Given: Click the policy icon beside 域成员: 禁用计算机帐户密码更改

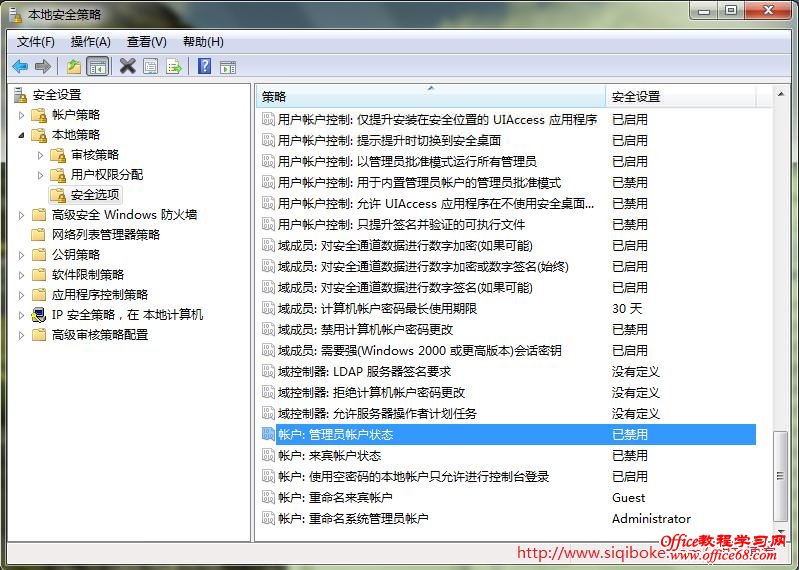Looking at the screenshot, I should pyautogui.click(x=268, y=329).
